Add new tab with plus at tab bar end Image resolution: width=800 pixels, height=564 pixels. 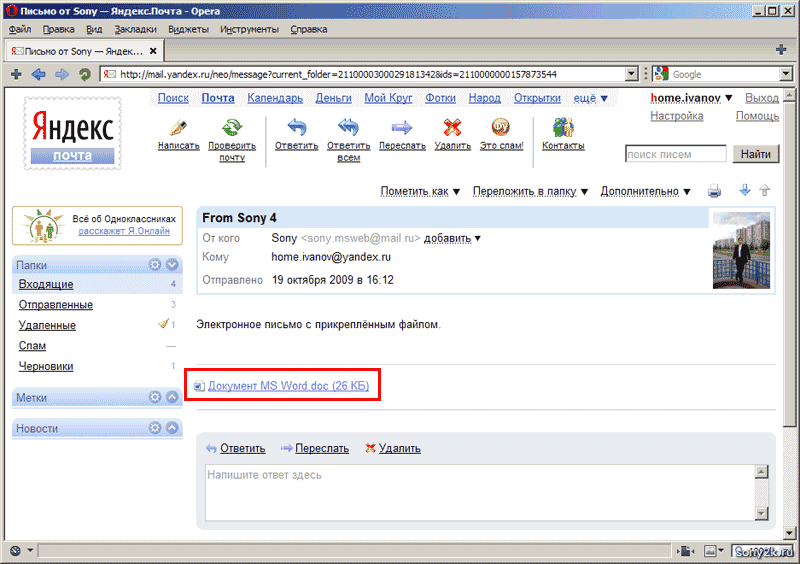point(781,50)
